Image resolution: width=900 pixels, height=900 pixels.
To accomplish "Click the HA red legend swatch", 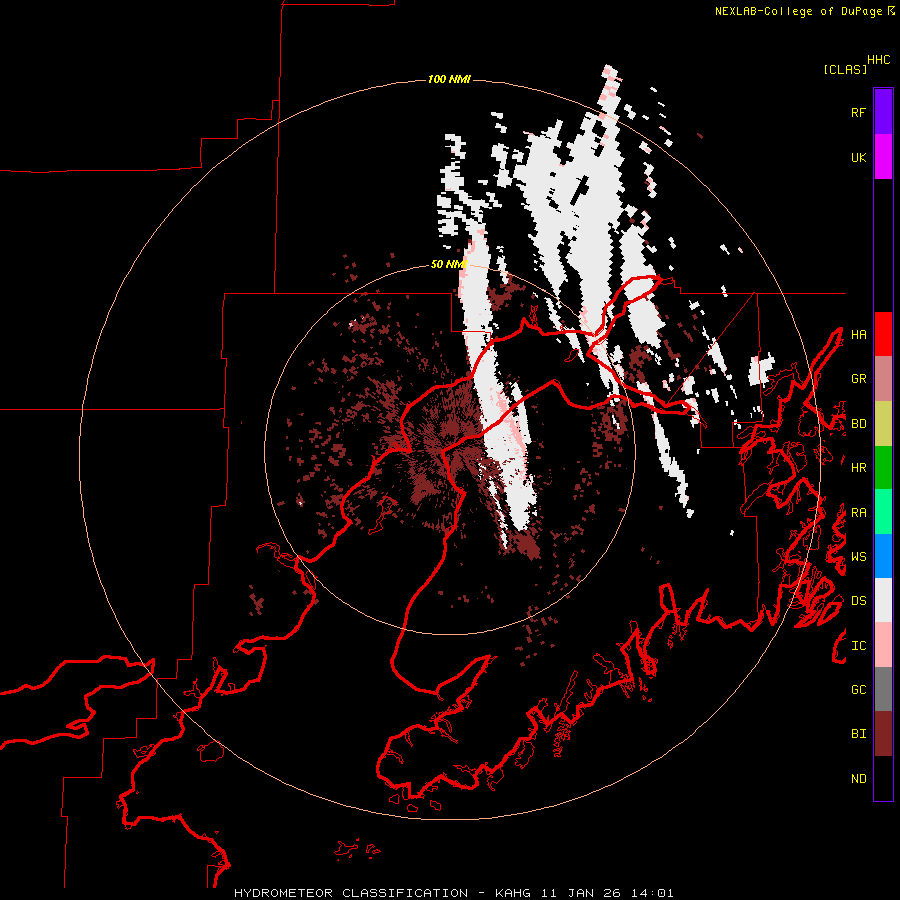I will click(883, 334).
